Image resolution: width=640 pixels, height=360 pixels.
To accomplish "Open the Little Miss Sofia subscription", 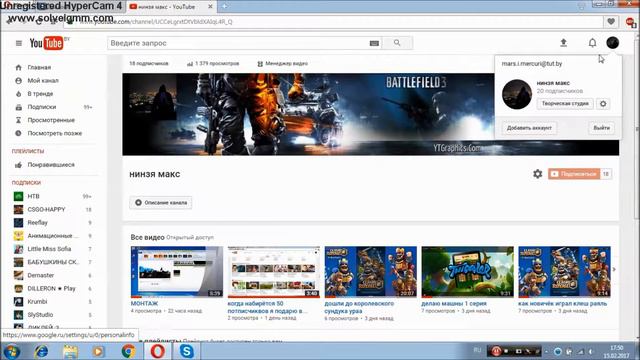I will [49, 249].
